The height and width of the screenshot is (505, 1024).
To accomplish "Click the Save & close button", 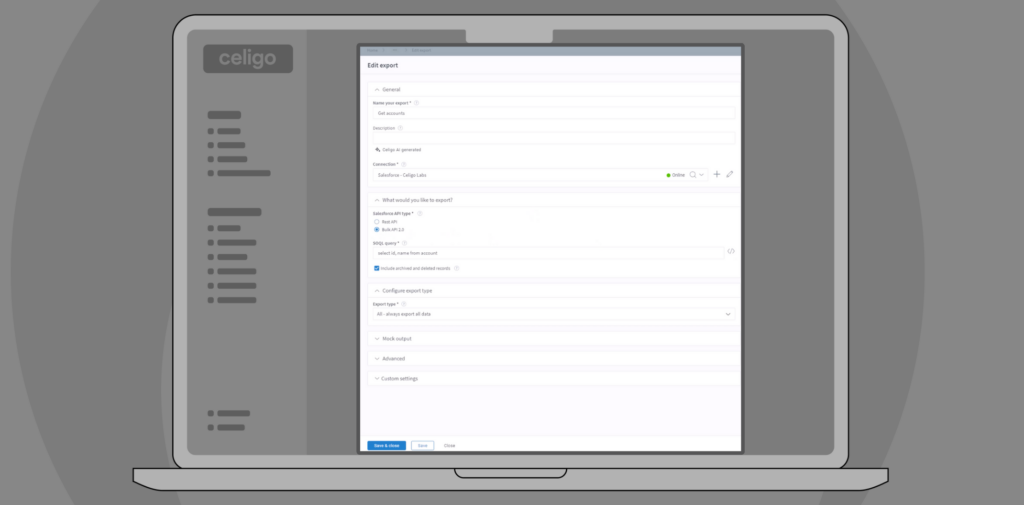I will 386,445.
